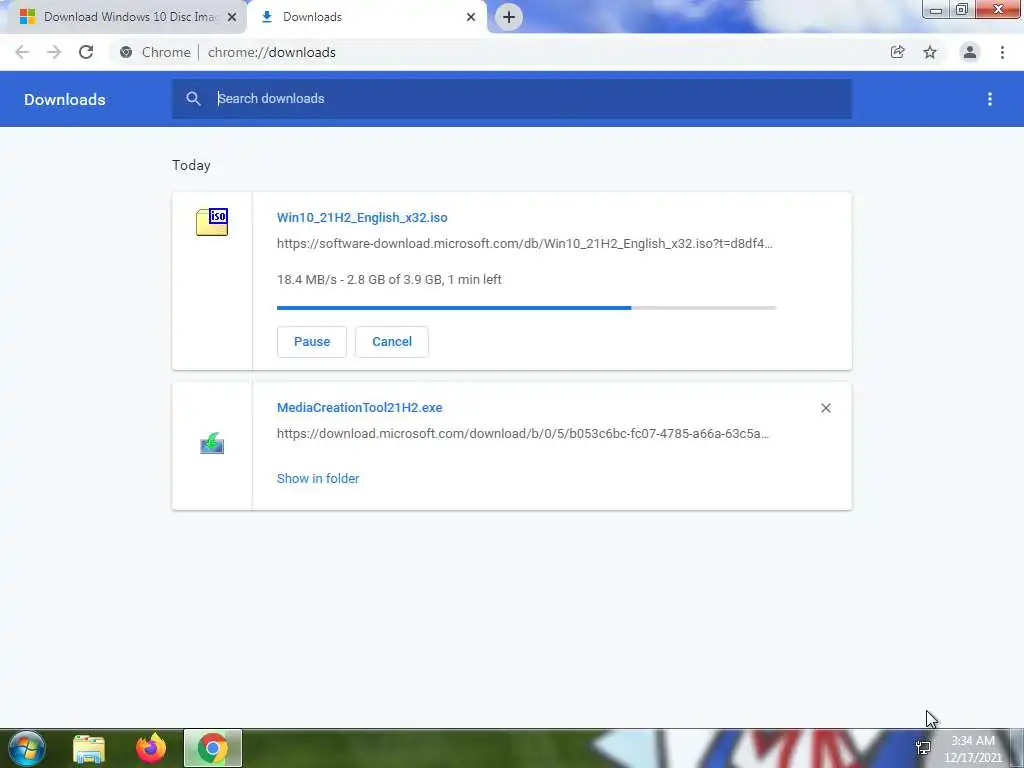This screenshot has width=1024, height=768.
Task: Open the share page icon
Action: point(897,52)
